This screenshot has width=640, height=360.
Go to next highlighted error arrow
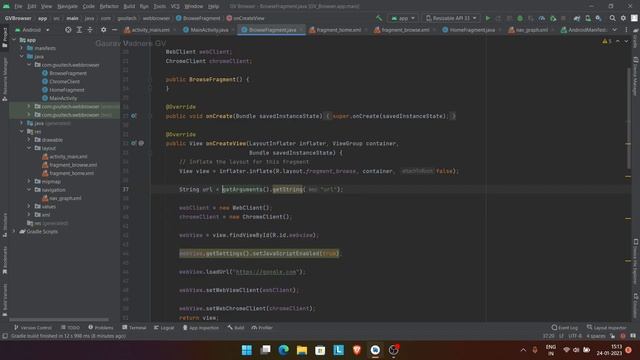click(626, 41)
